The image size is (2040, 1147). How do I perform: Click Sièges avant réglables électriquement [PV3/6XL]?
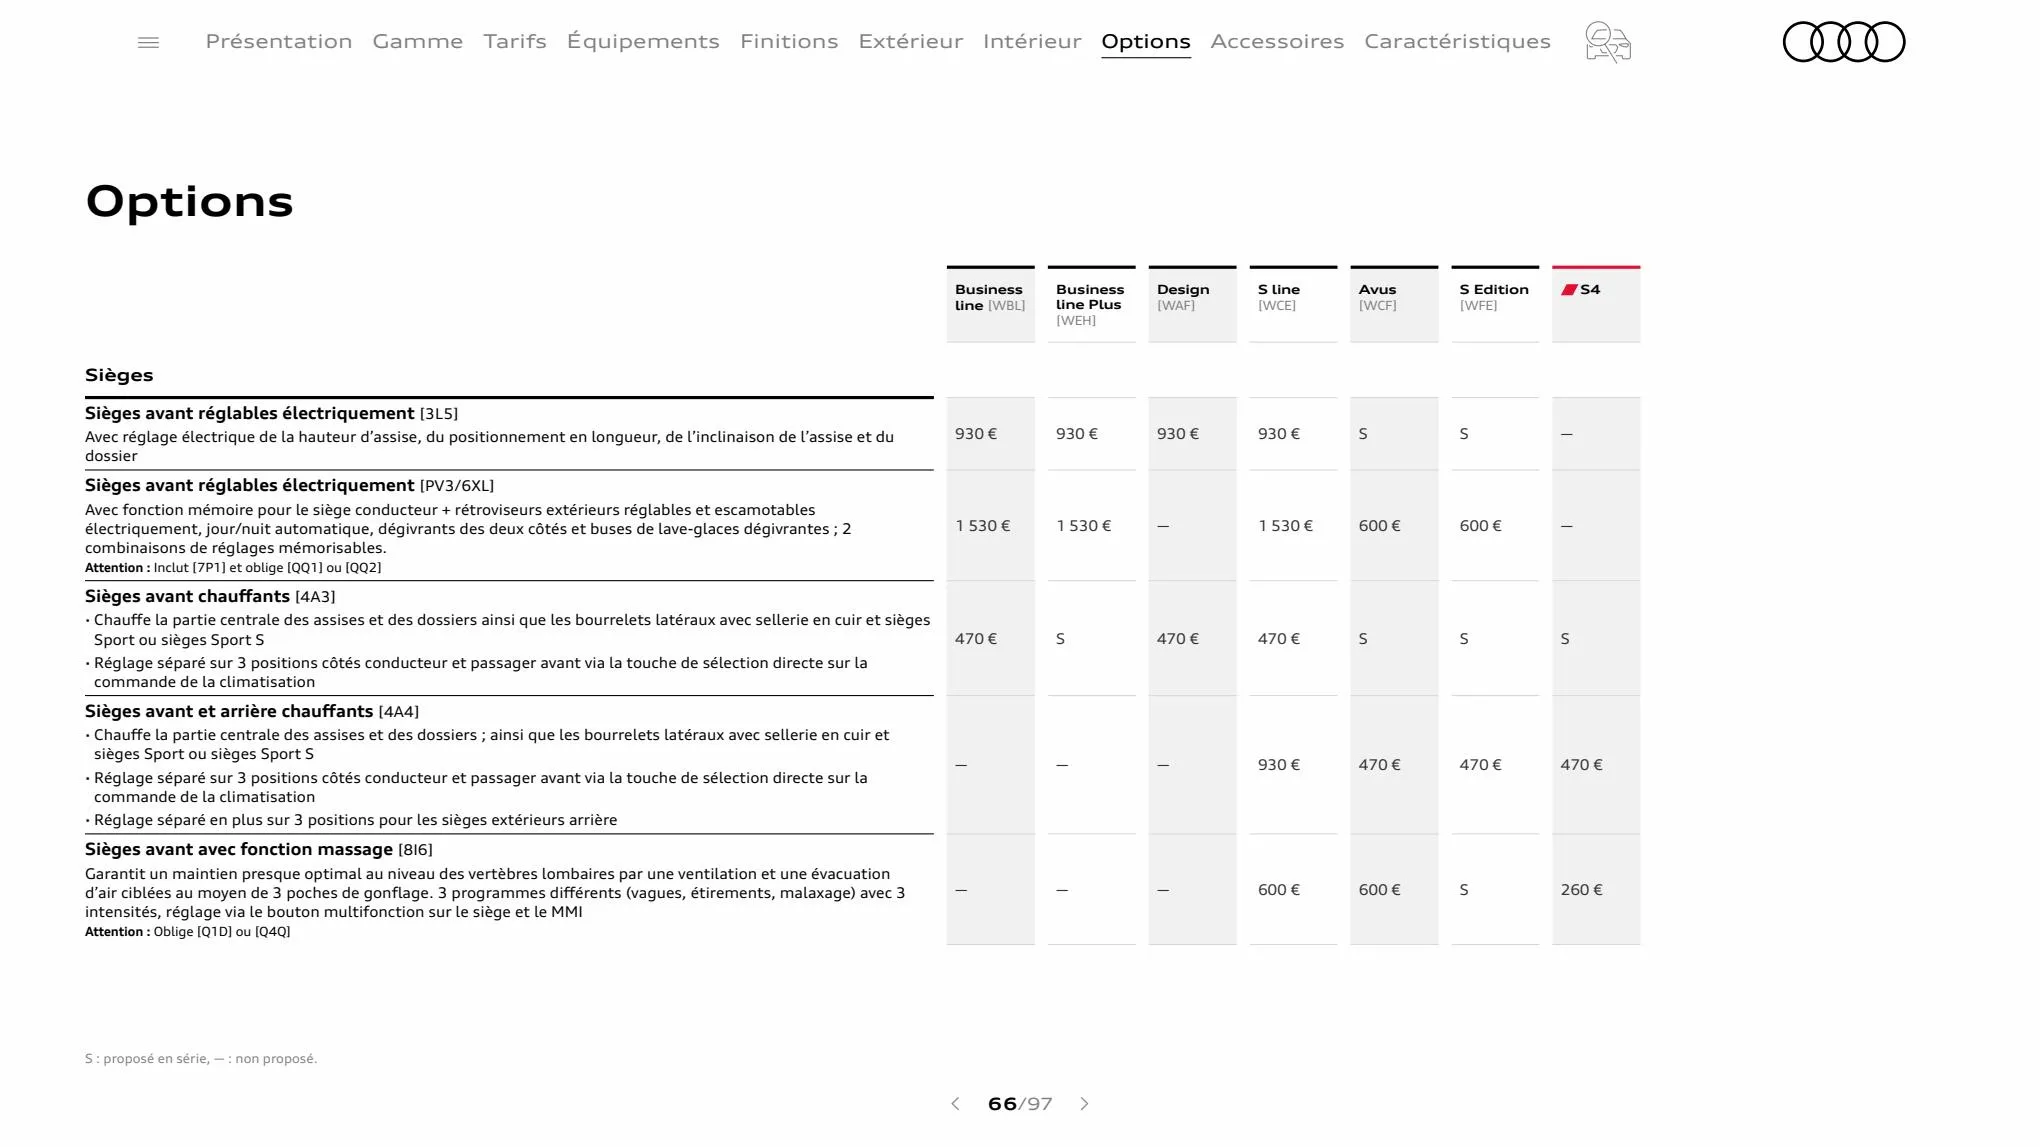click(x=289, y=485)
